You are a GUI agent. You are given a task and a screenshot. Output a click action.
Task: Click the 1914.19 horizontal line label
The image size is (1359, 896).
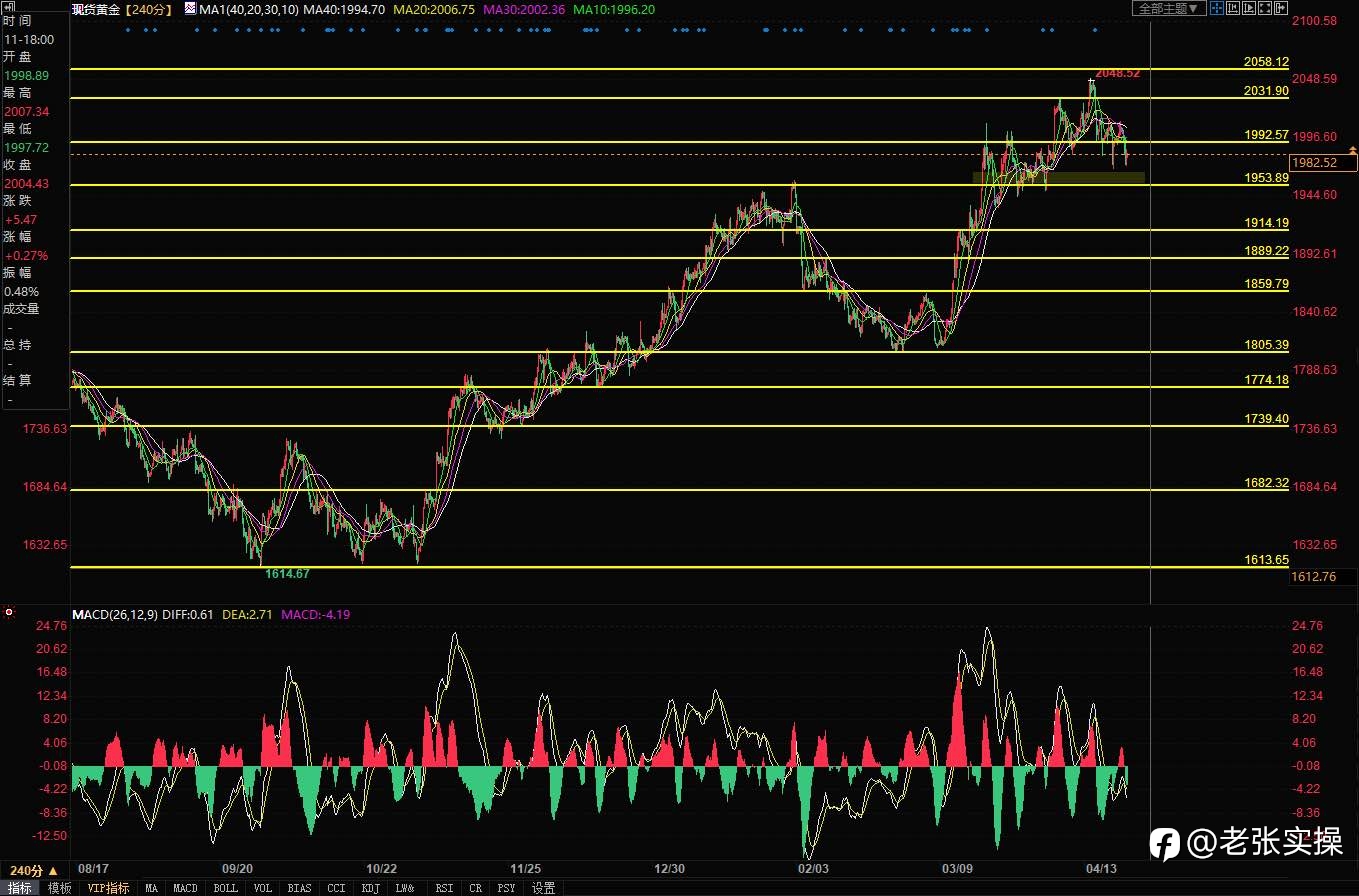coord(1266,223)
